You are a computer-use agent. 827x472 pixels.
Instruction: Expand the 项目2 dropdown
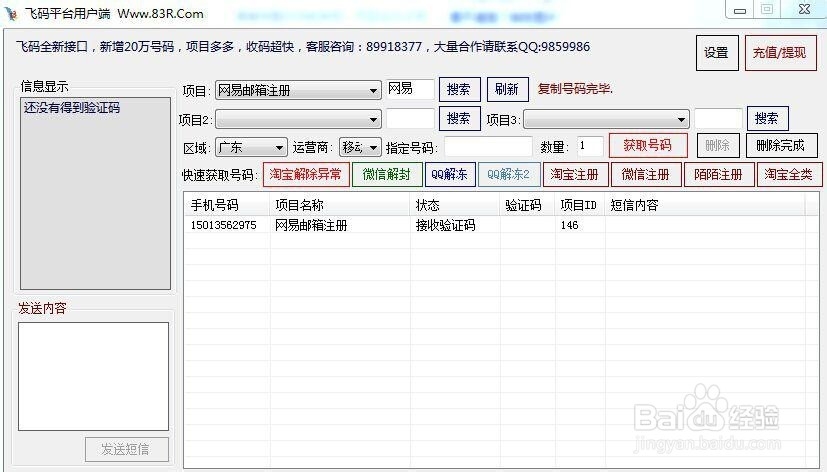(x=298, y=120)
